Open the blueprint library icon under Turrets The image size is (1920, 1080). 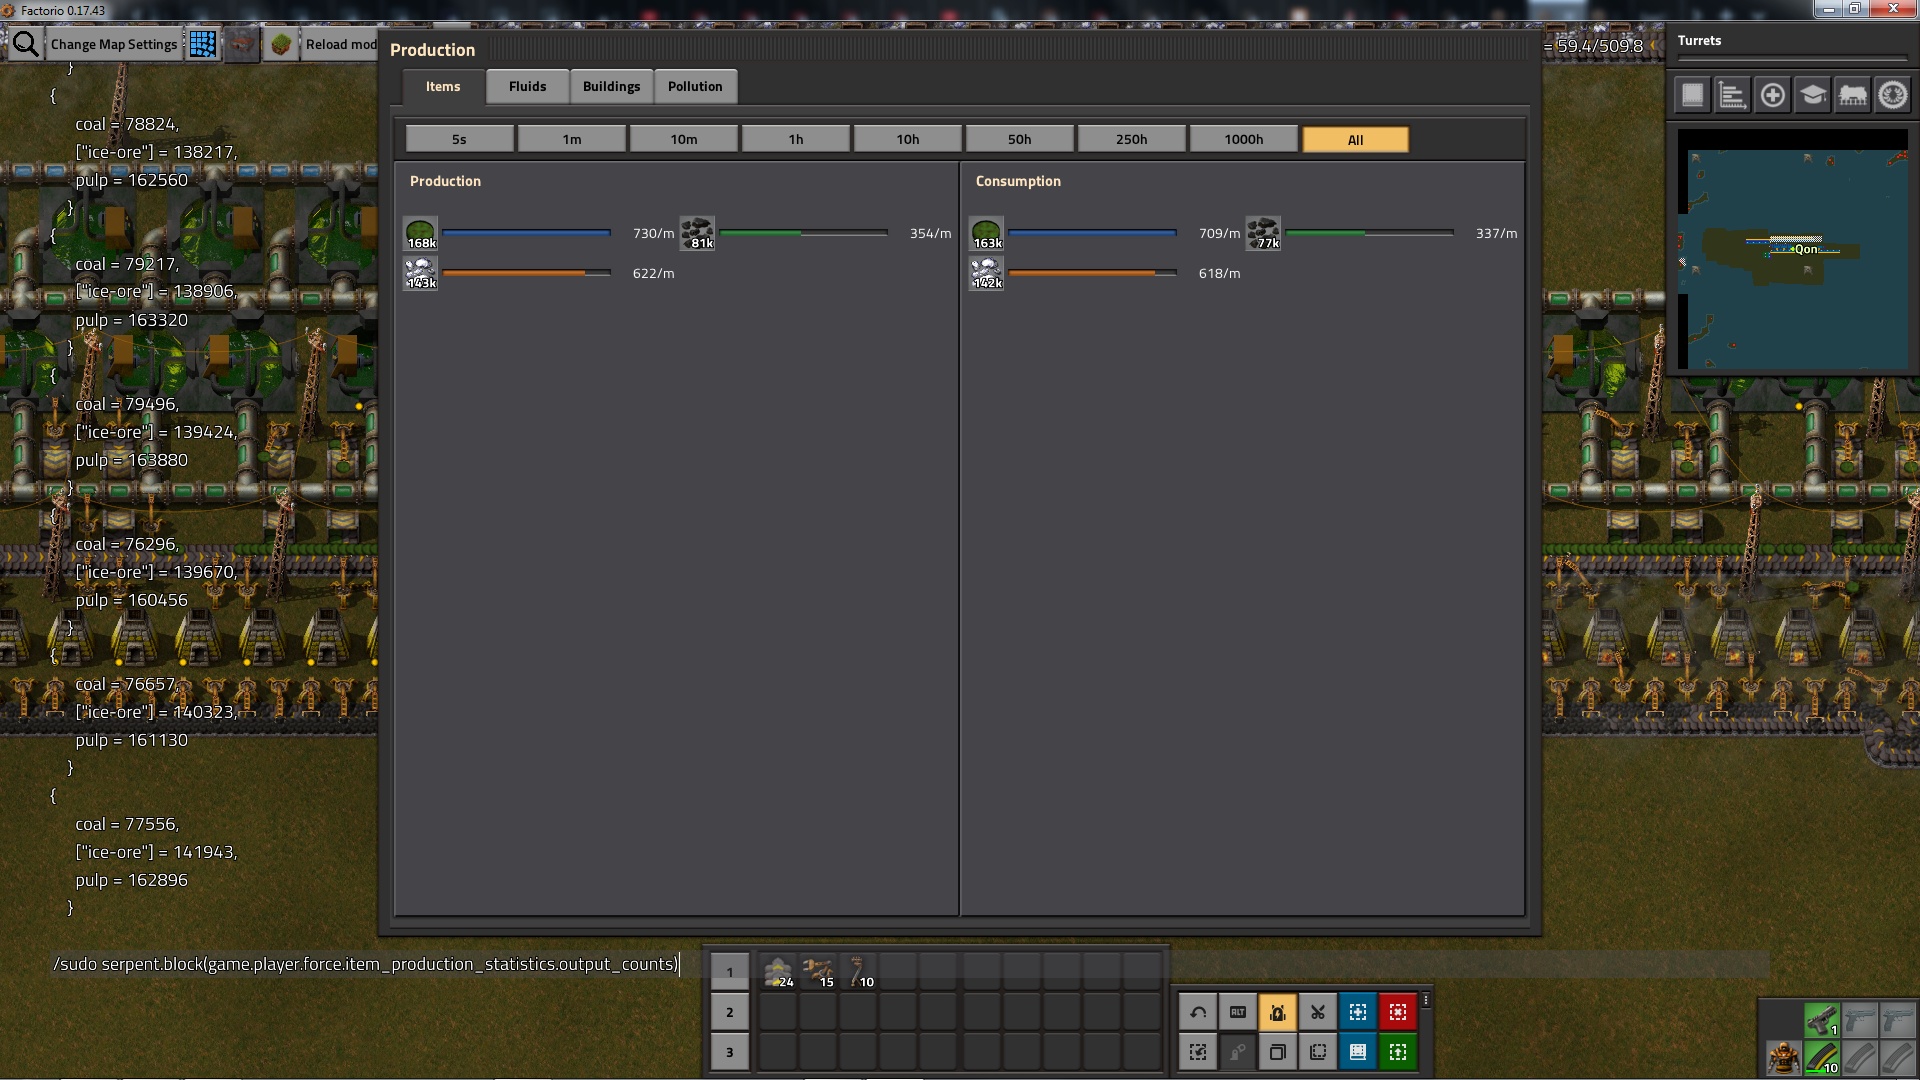pos(1692,95)
